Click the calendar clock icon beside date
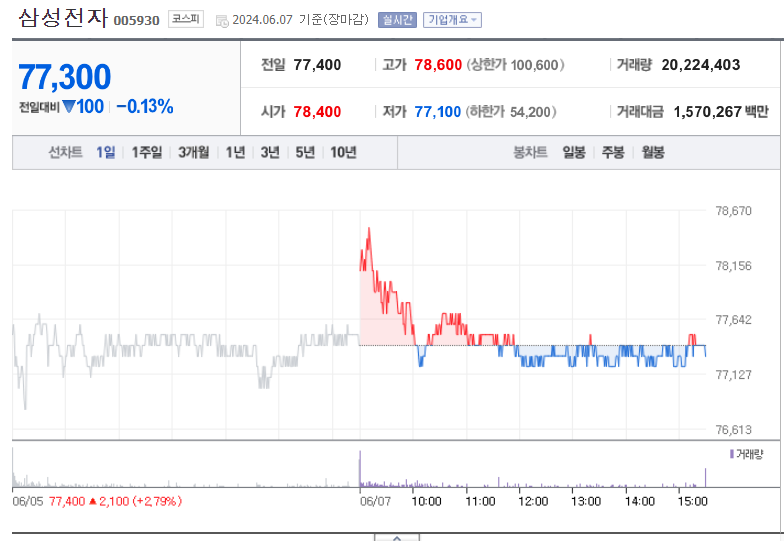The height and width of the screenshot is (541, 784). tap(222, 20)
